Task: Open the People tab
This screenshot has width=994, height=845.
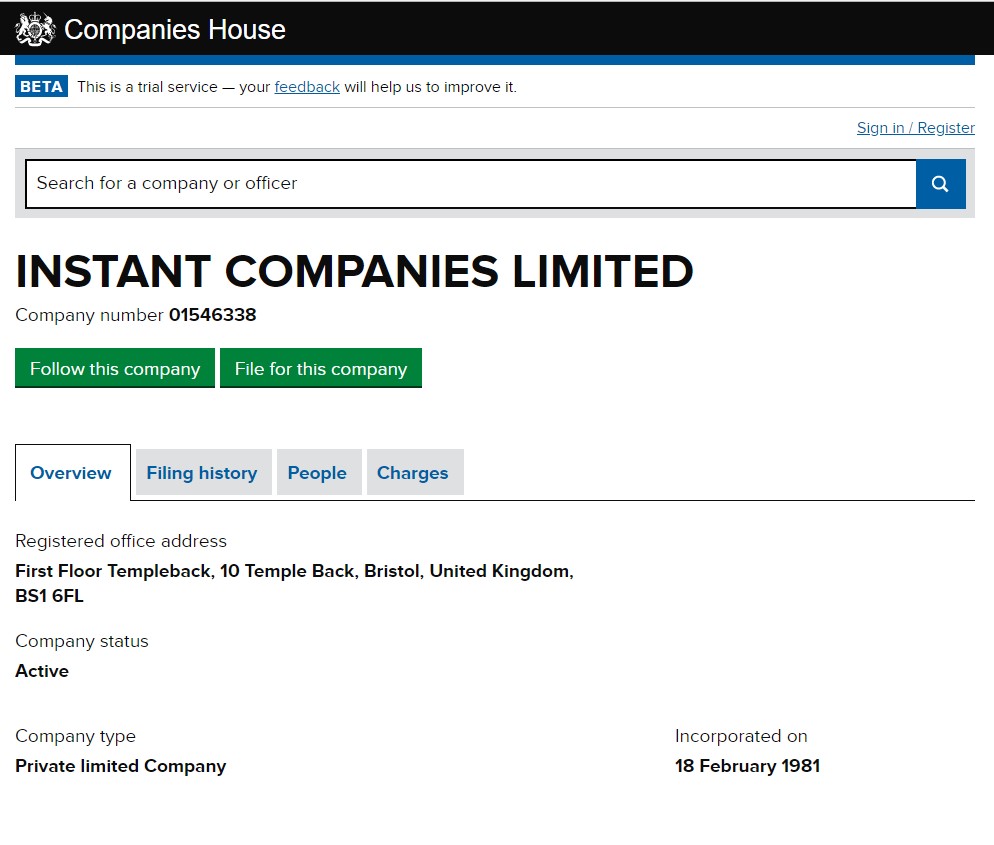Action: (317, 473)
